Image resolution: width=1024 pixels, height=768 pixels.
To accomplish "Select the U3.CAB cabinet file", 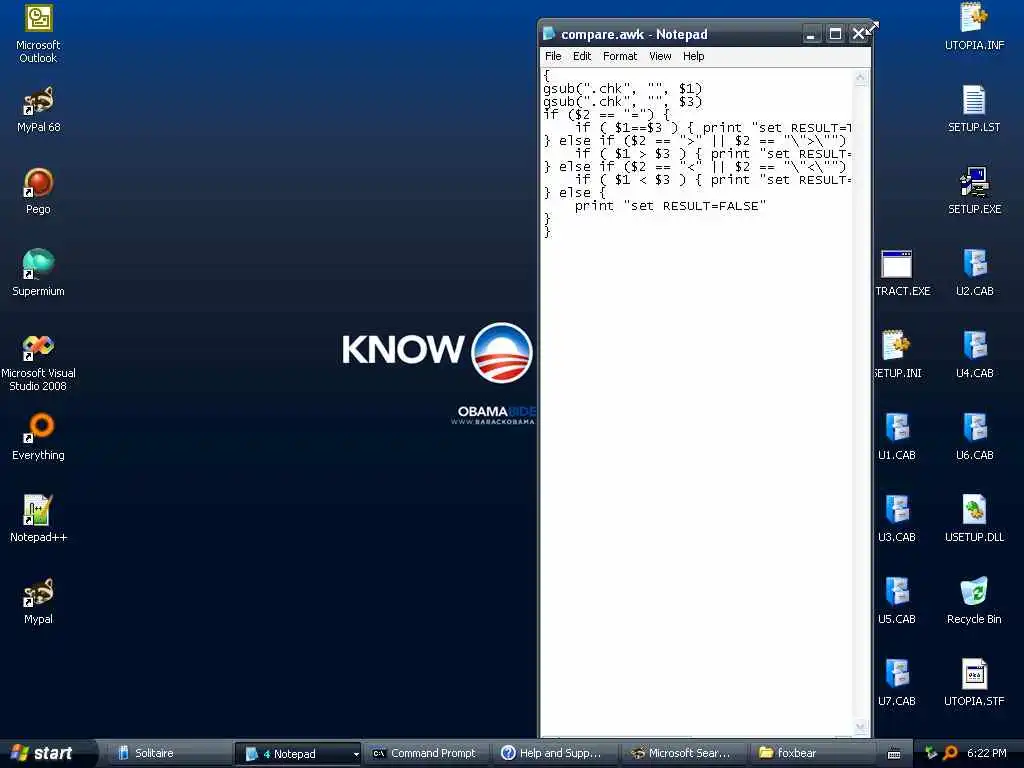I will tap(896, 519).
